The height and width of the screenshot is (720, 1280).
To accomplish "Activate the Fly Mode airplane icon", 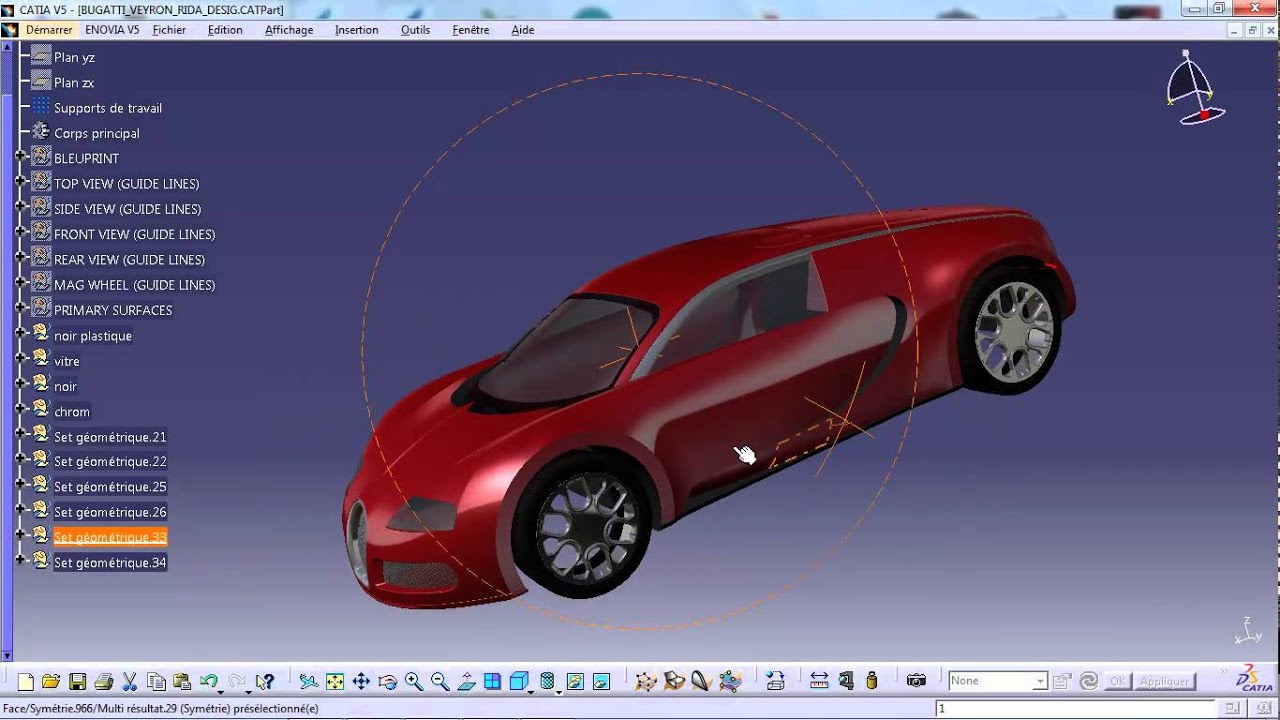I will [x=309, y=682].
